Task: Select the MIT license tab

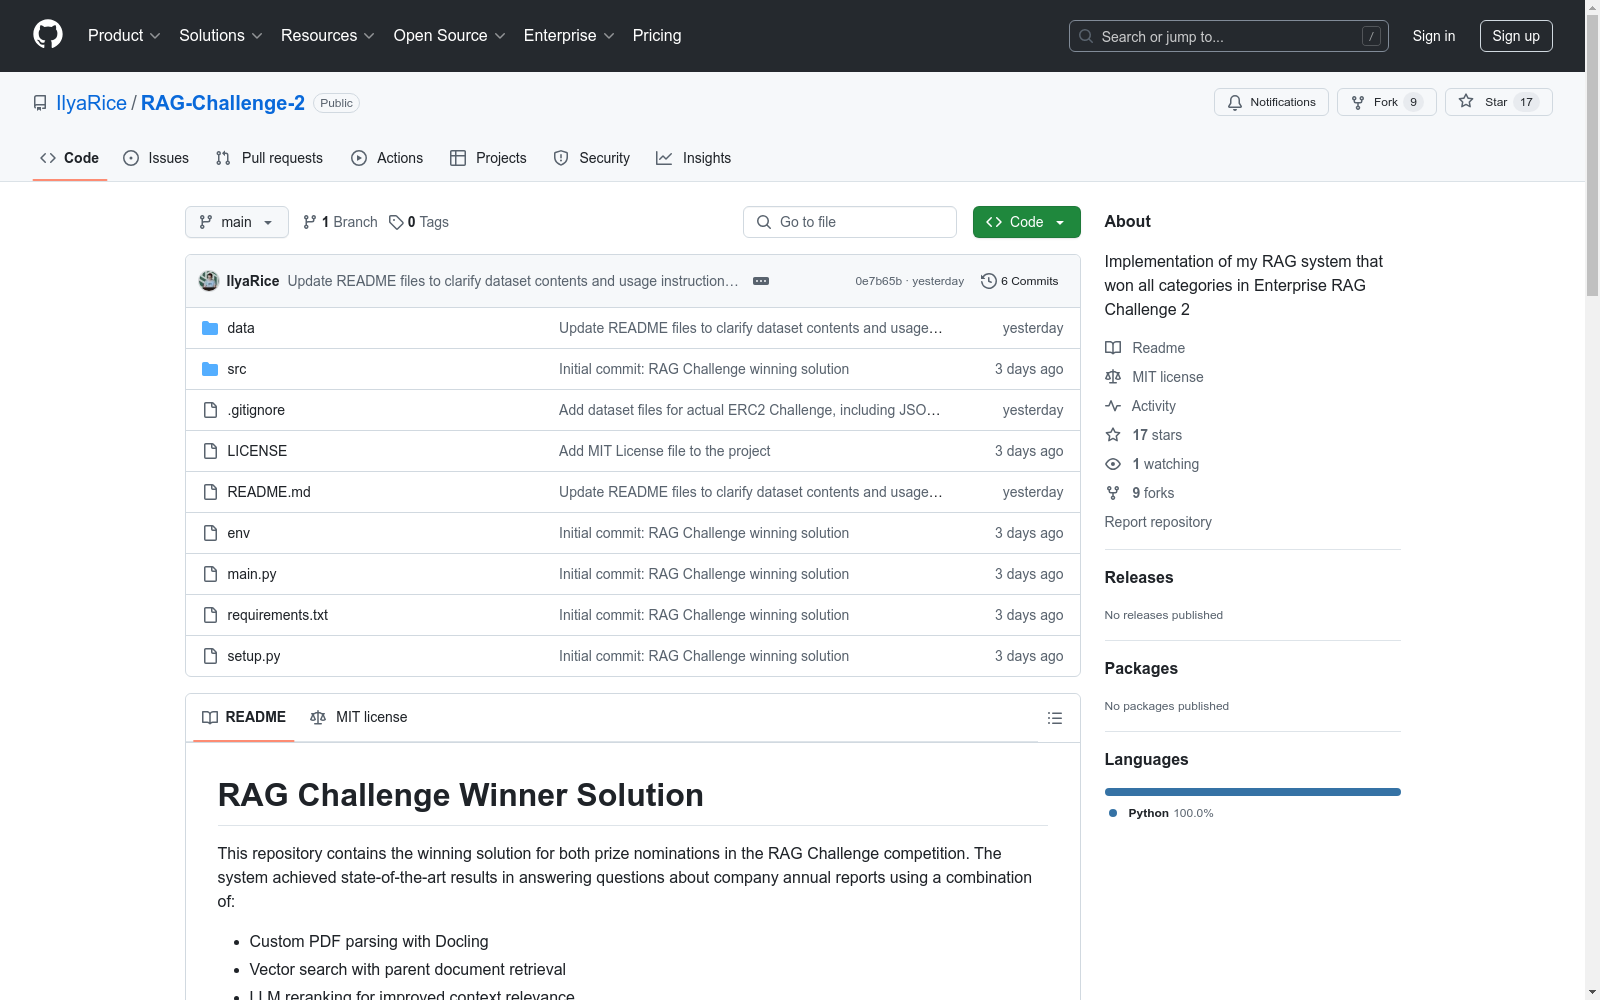Action: tap(359, 717)
